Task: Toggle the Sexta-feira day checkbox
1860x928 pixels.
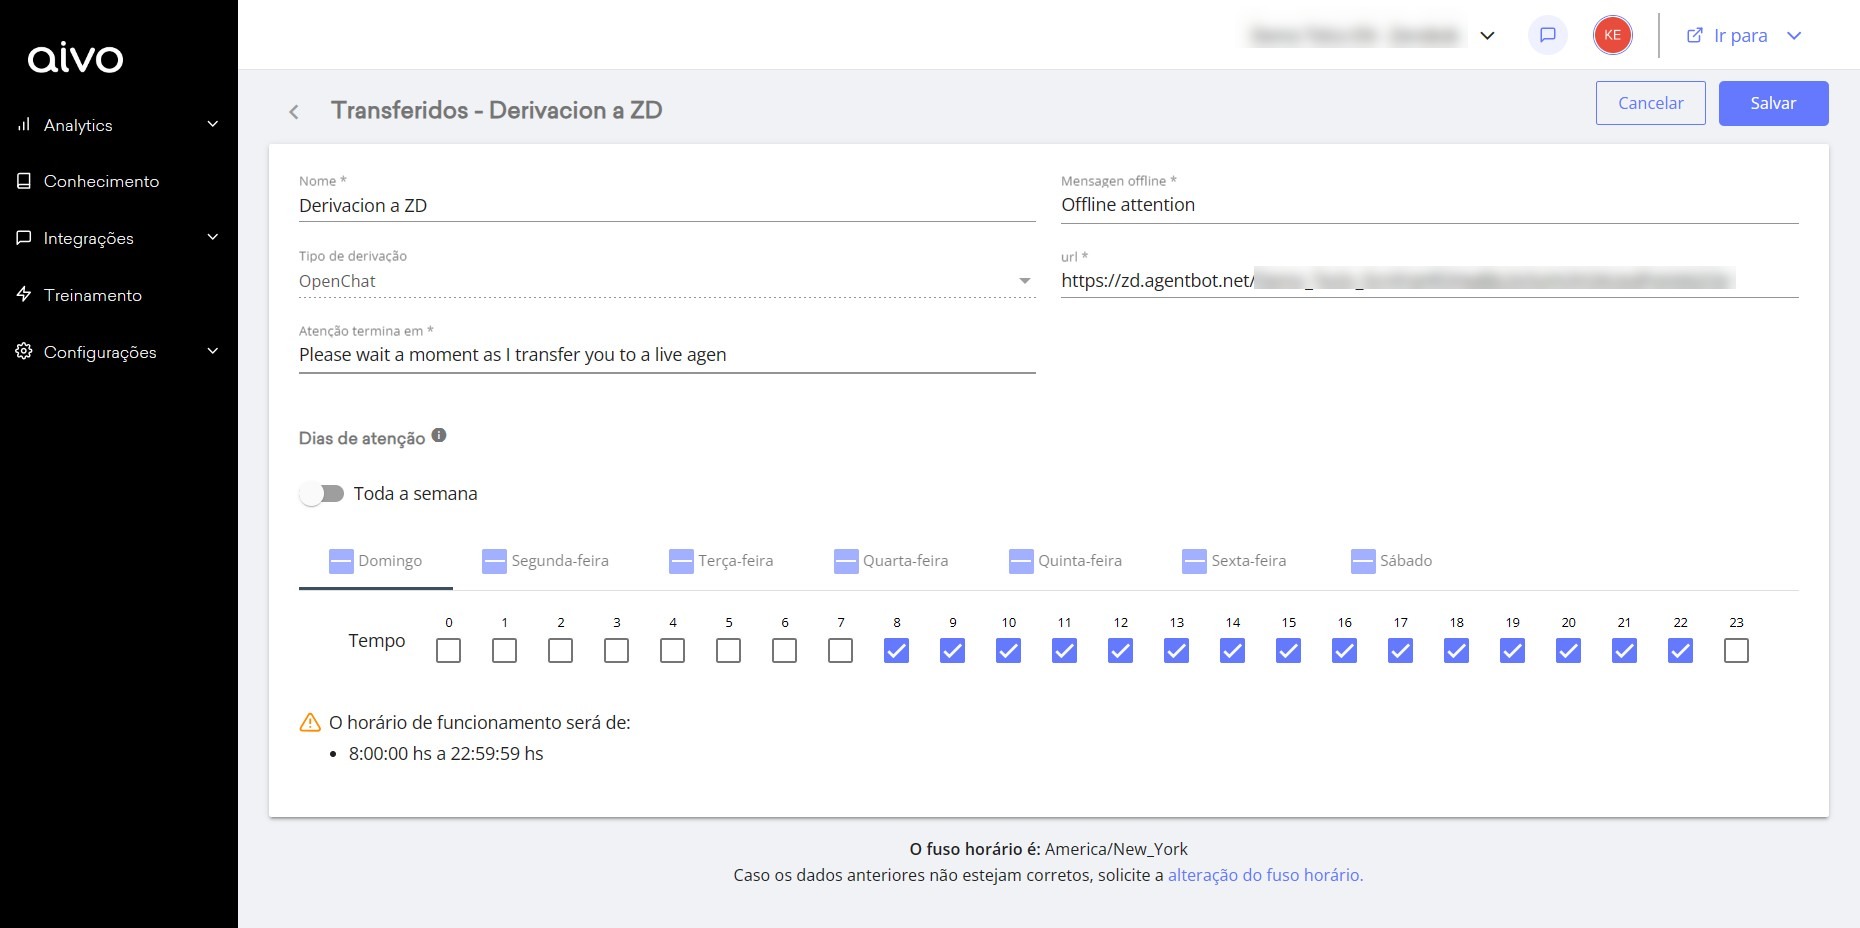Action: coord(1194,561)
